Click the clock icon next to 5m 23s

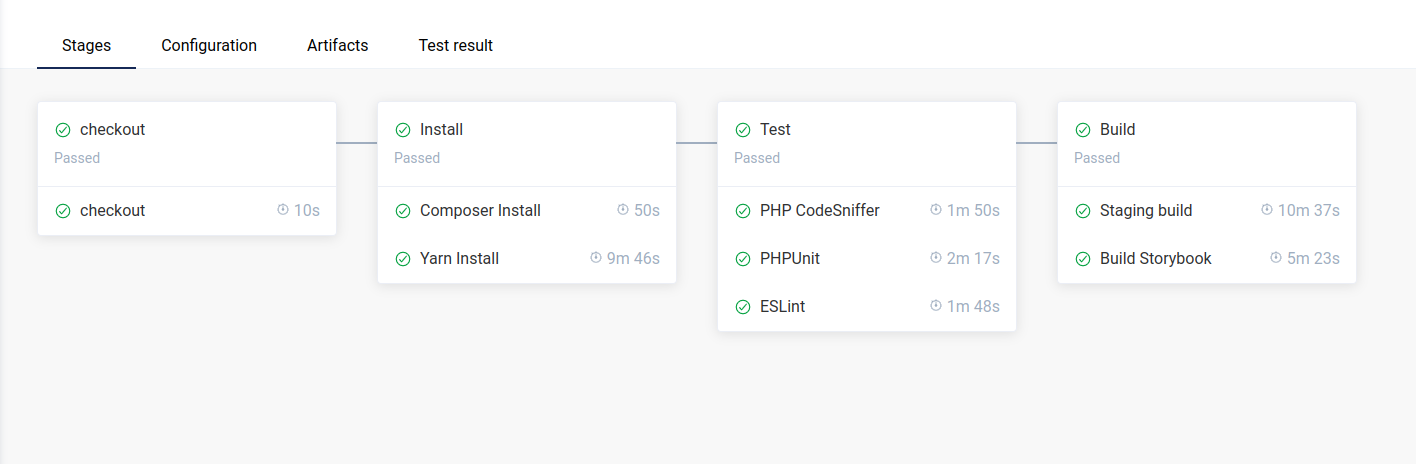click(1276, 258)
